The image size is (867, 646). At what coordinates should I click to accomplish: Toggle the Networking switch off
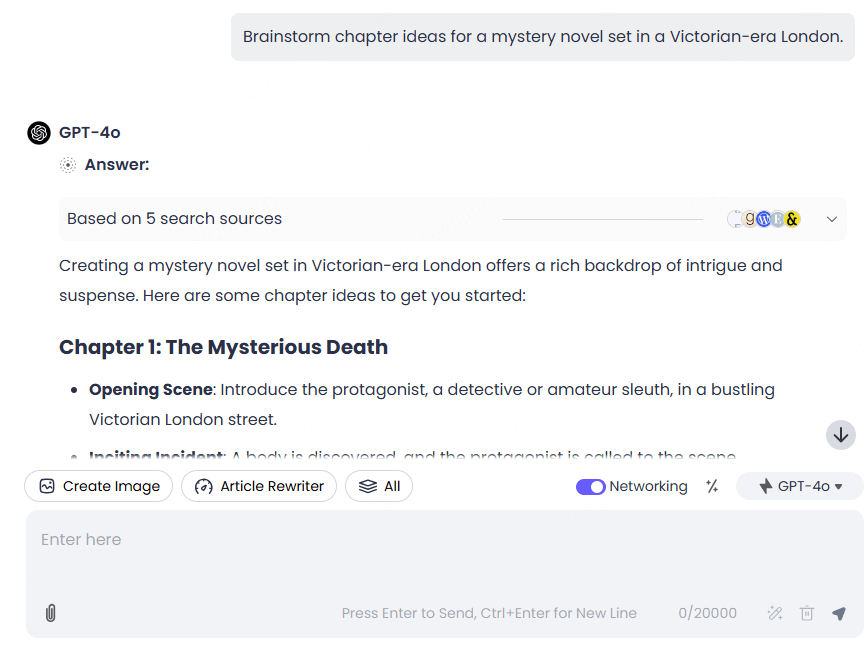590,487
